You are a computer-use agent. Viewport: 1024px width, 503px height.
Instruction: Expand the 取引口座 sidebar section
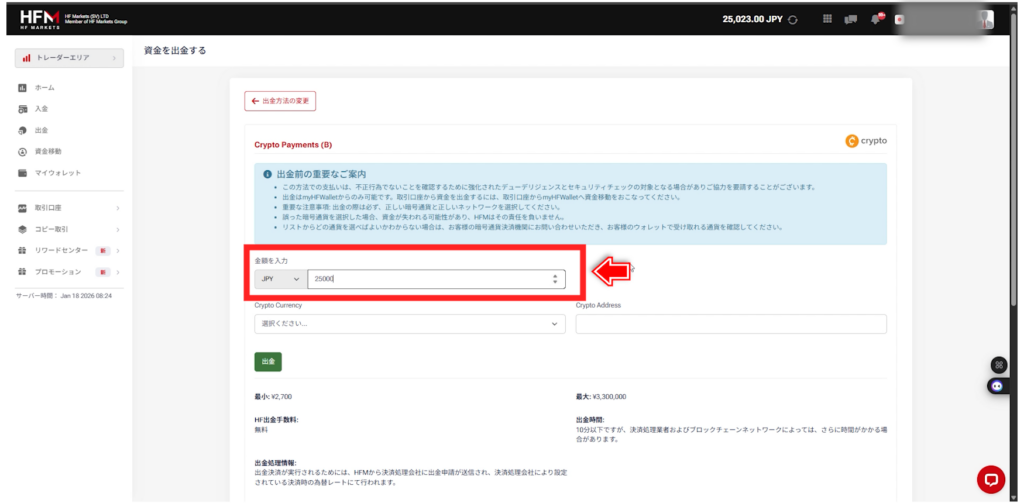[x=68, y=208]
